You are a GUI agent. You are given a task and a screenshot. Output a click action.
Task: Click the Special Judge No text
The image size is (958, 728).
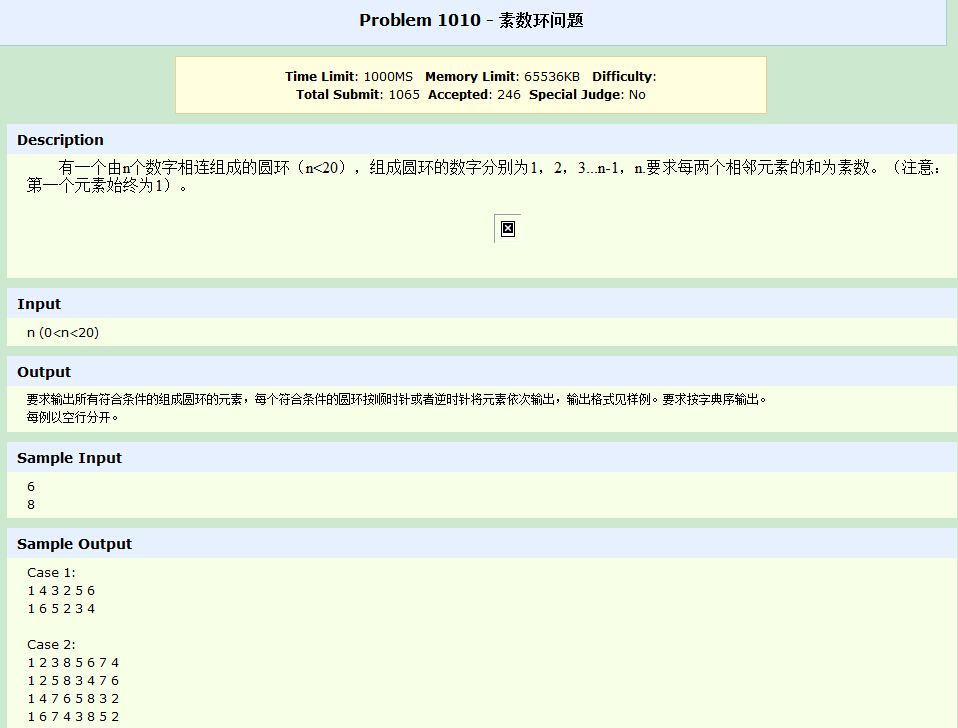point(587,95)
